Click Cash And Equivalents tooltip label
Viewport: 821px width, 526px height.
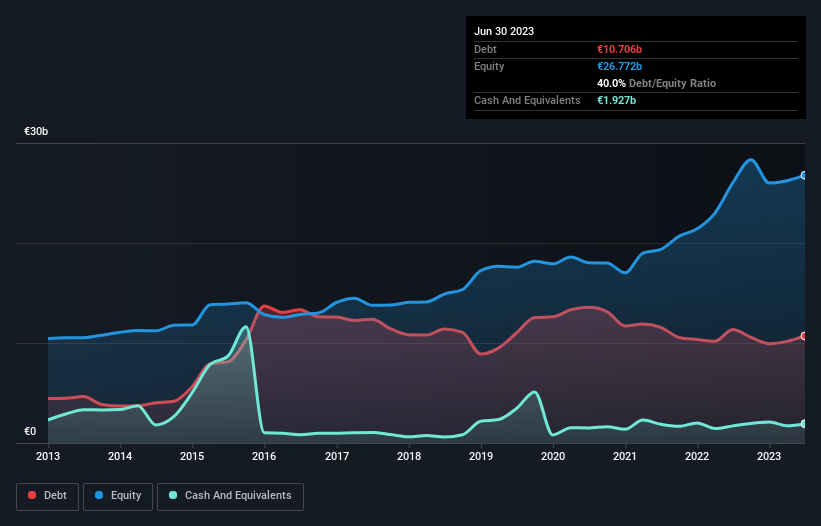[527, 100]
